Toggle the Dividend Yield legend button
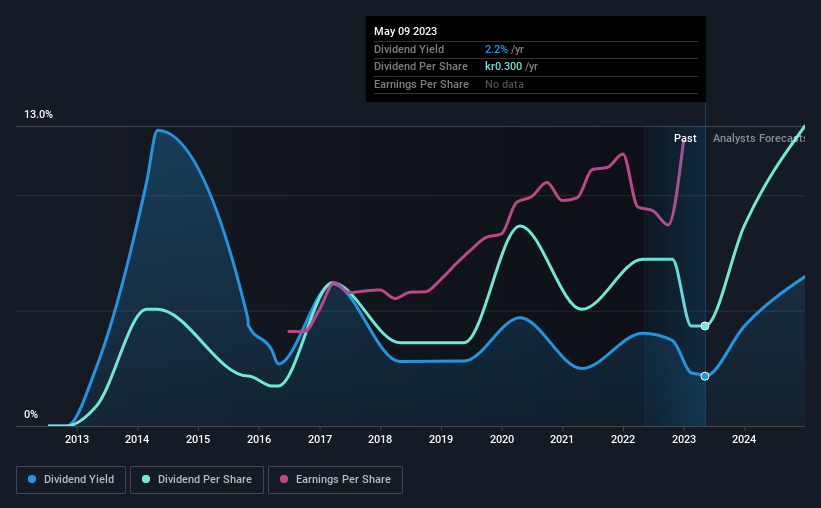 click(71, 480)
